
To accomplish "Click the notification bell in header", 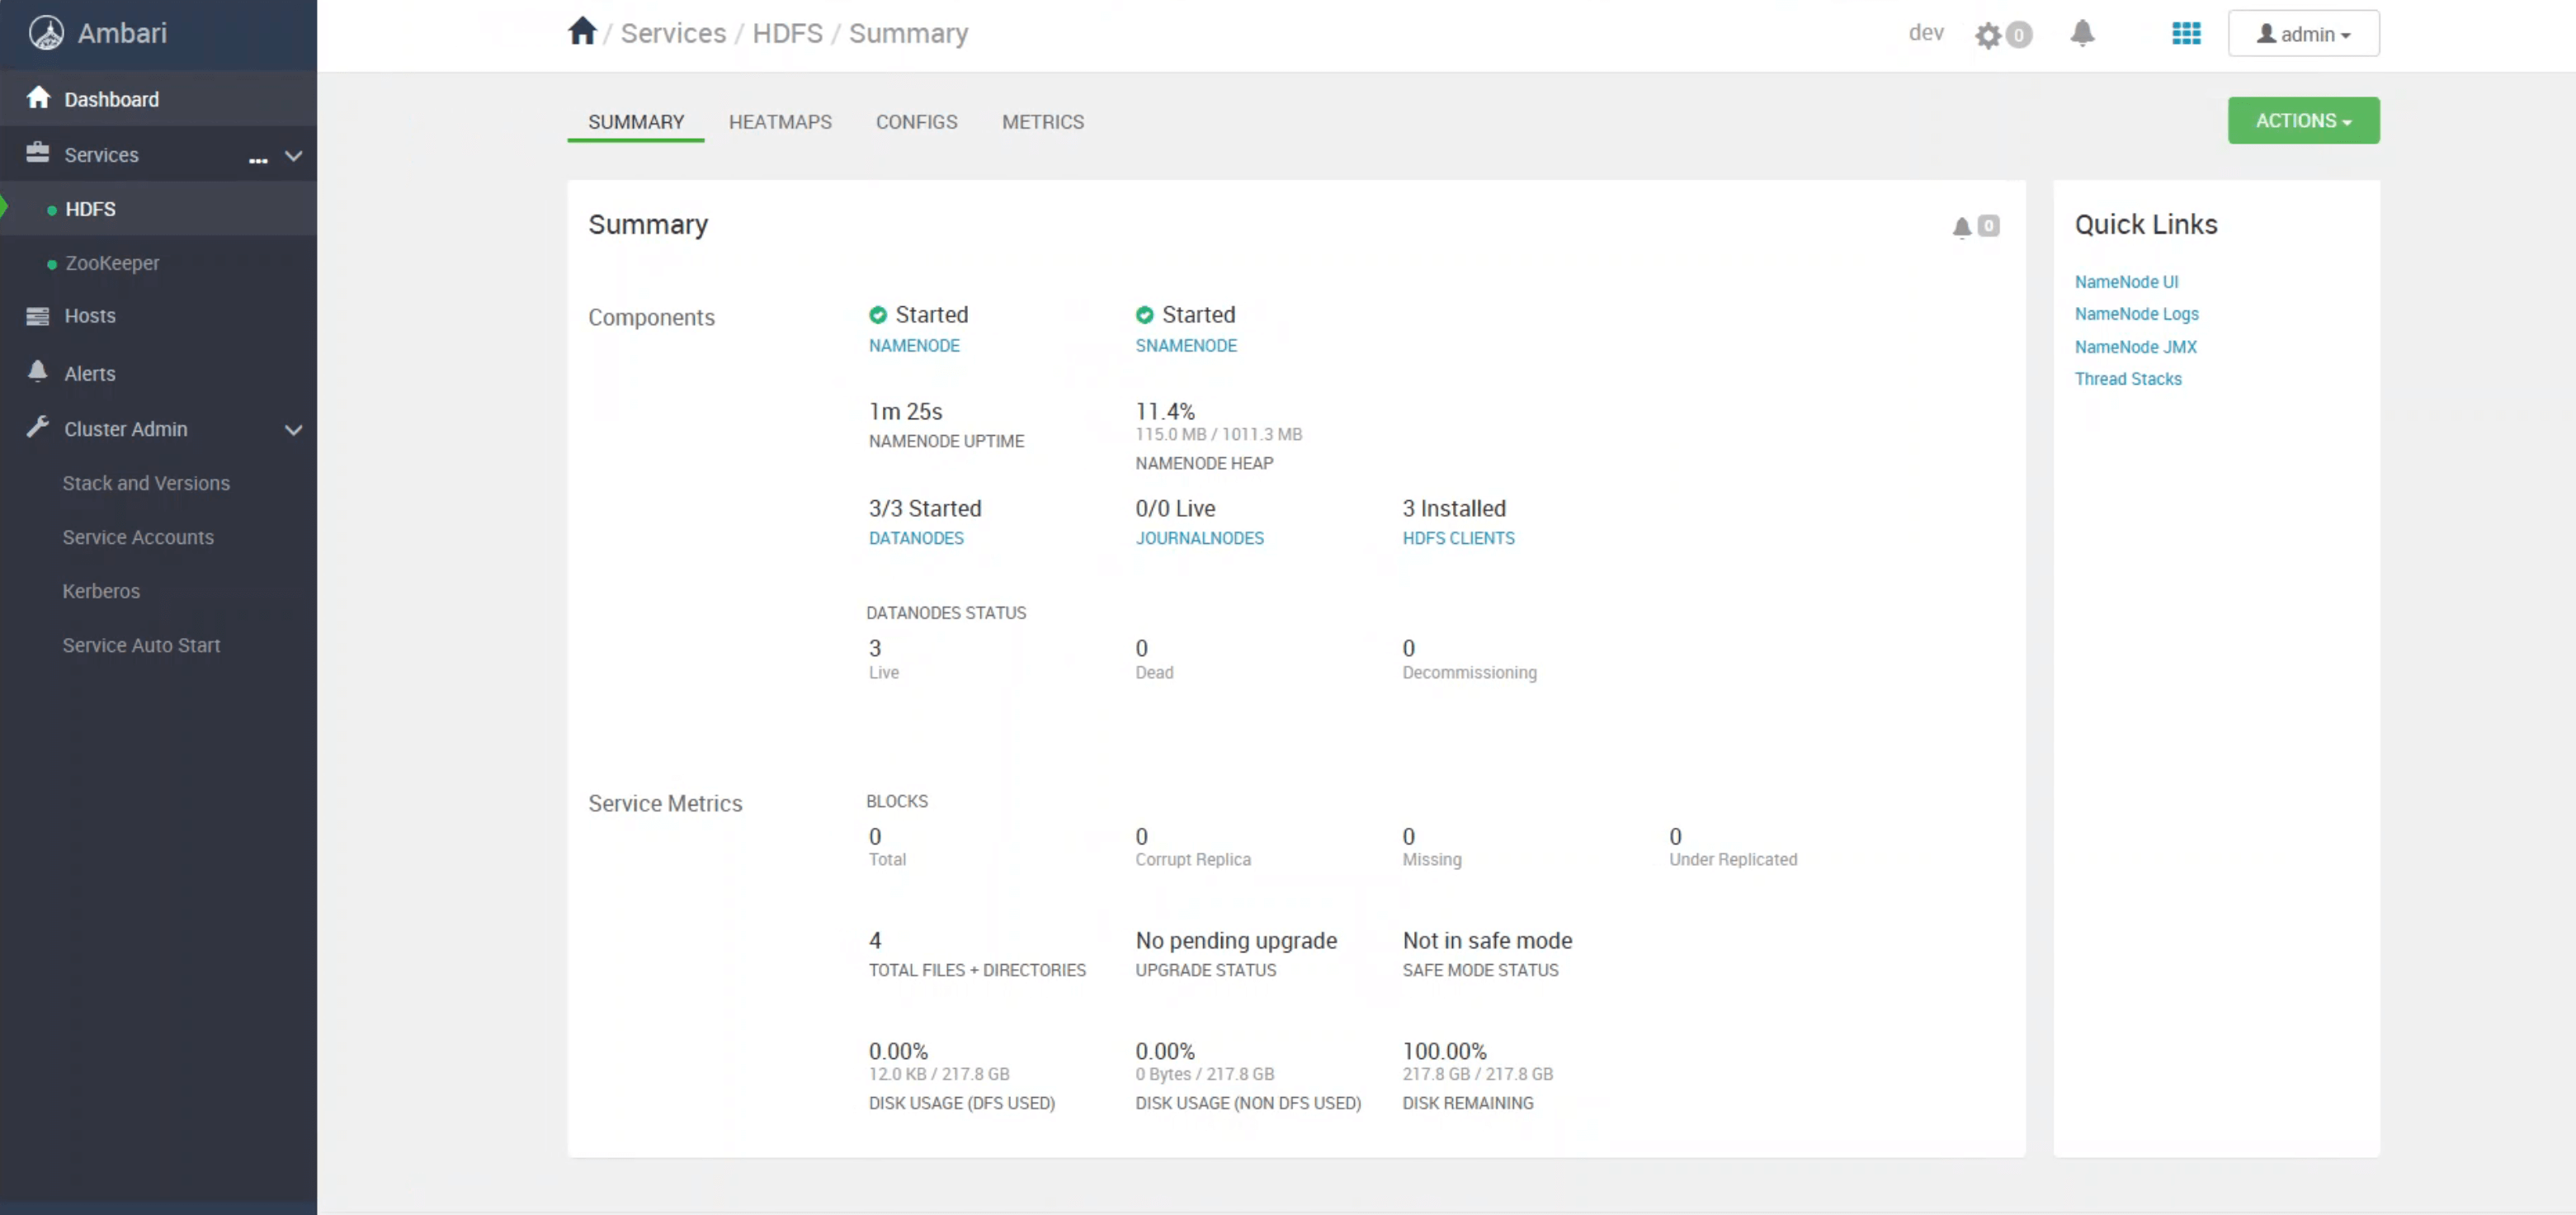I will click(x=2082, y=33).
